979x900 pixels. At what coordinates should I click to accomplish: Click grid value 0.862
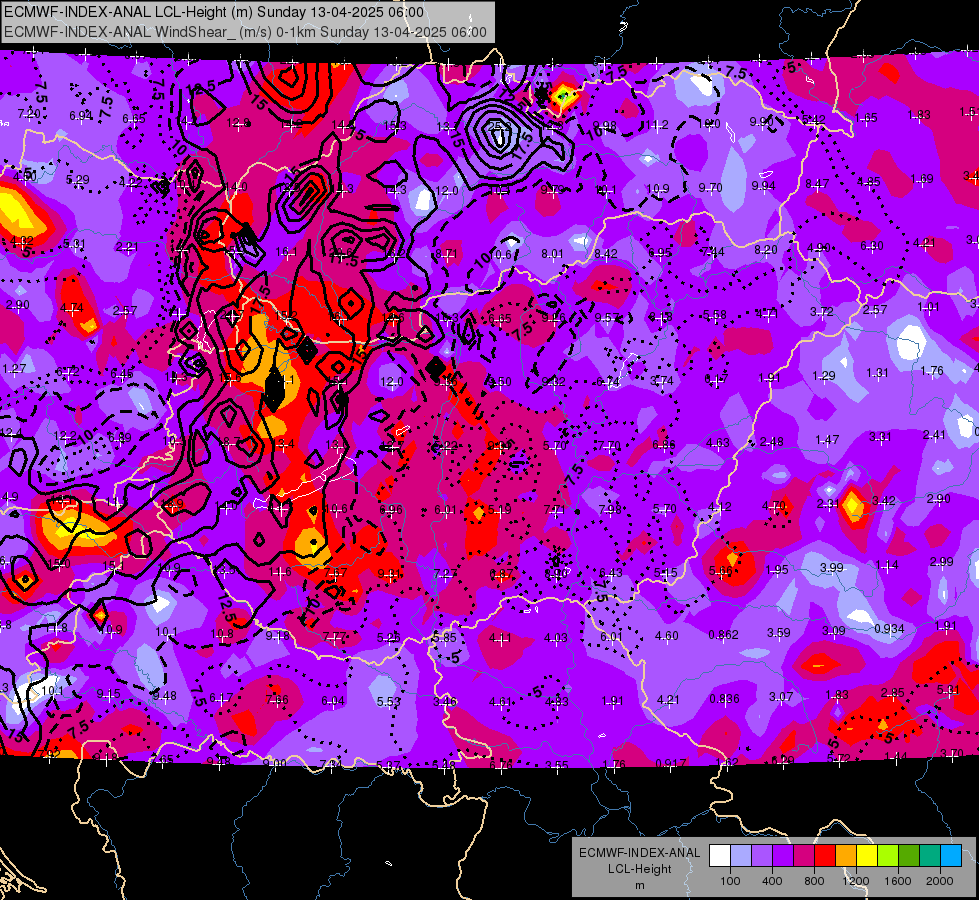(723, 635)
